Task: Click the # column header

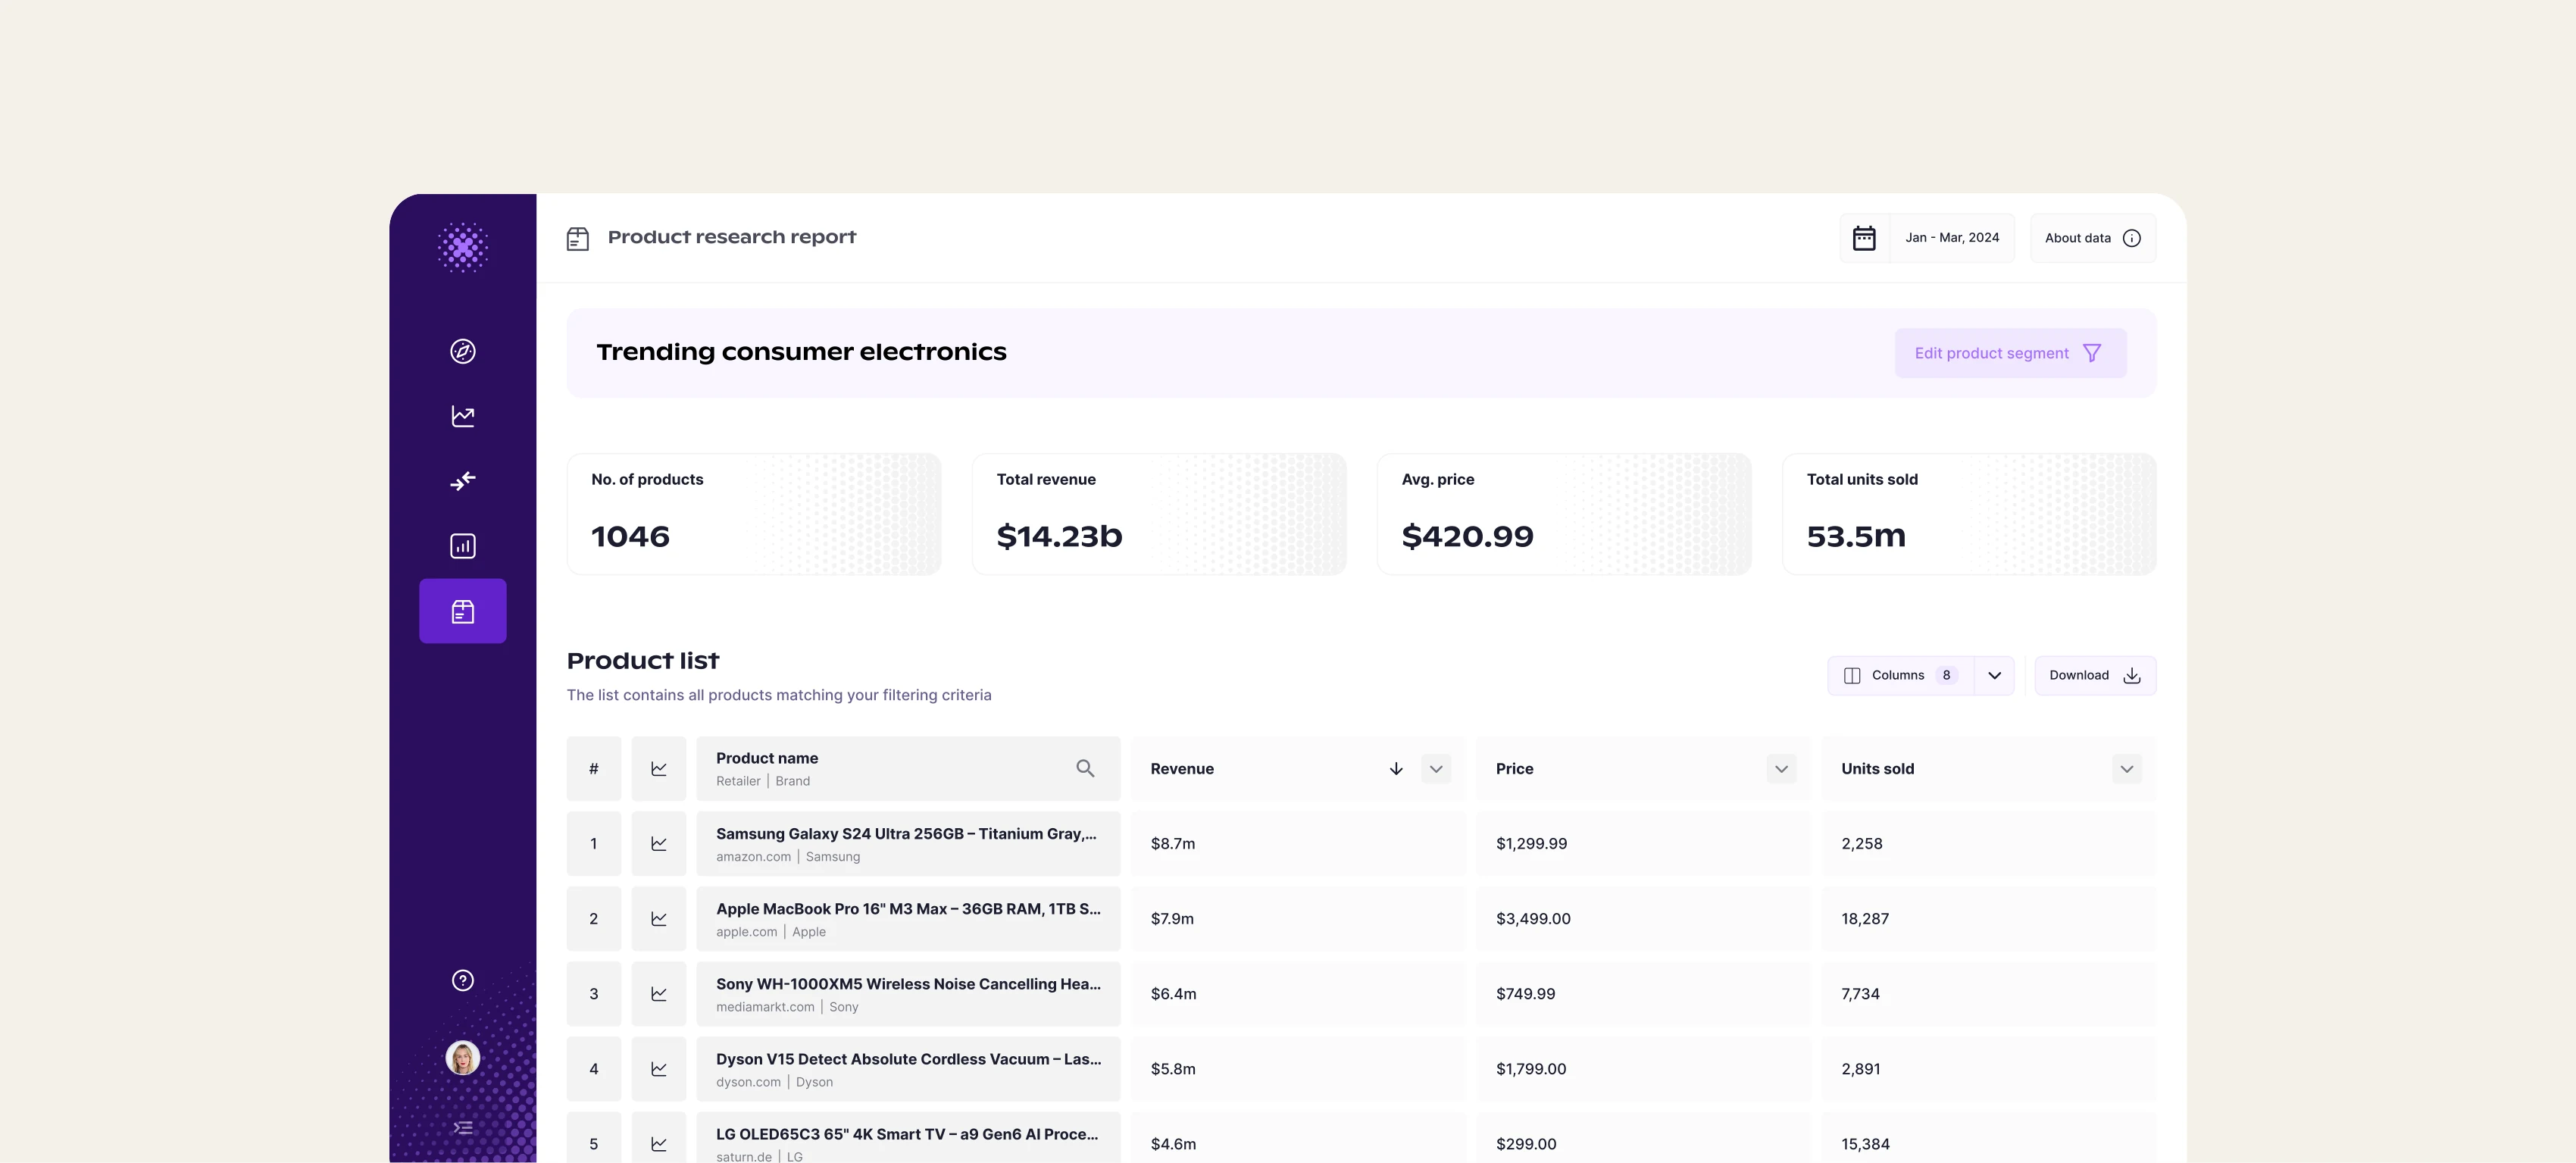Action: (594, 769)
